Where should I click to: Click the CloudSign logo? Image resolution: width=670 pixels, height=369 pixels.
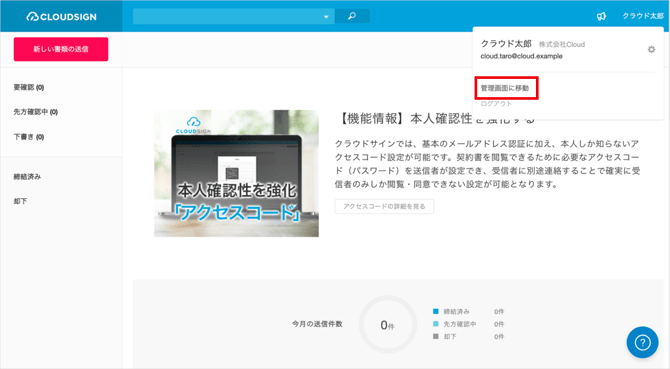pos(62,17)
